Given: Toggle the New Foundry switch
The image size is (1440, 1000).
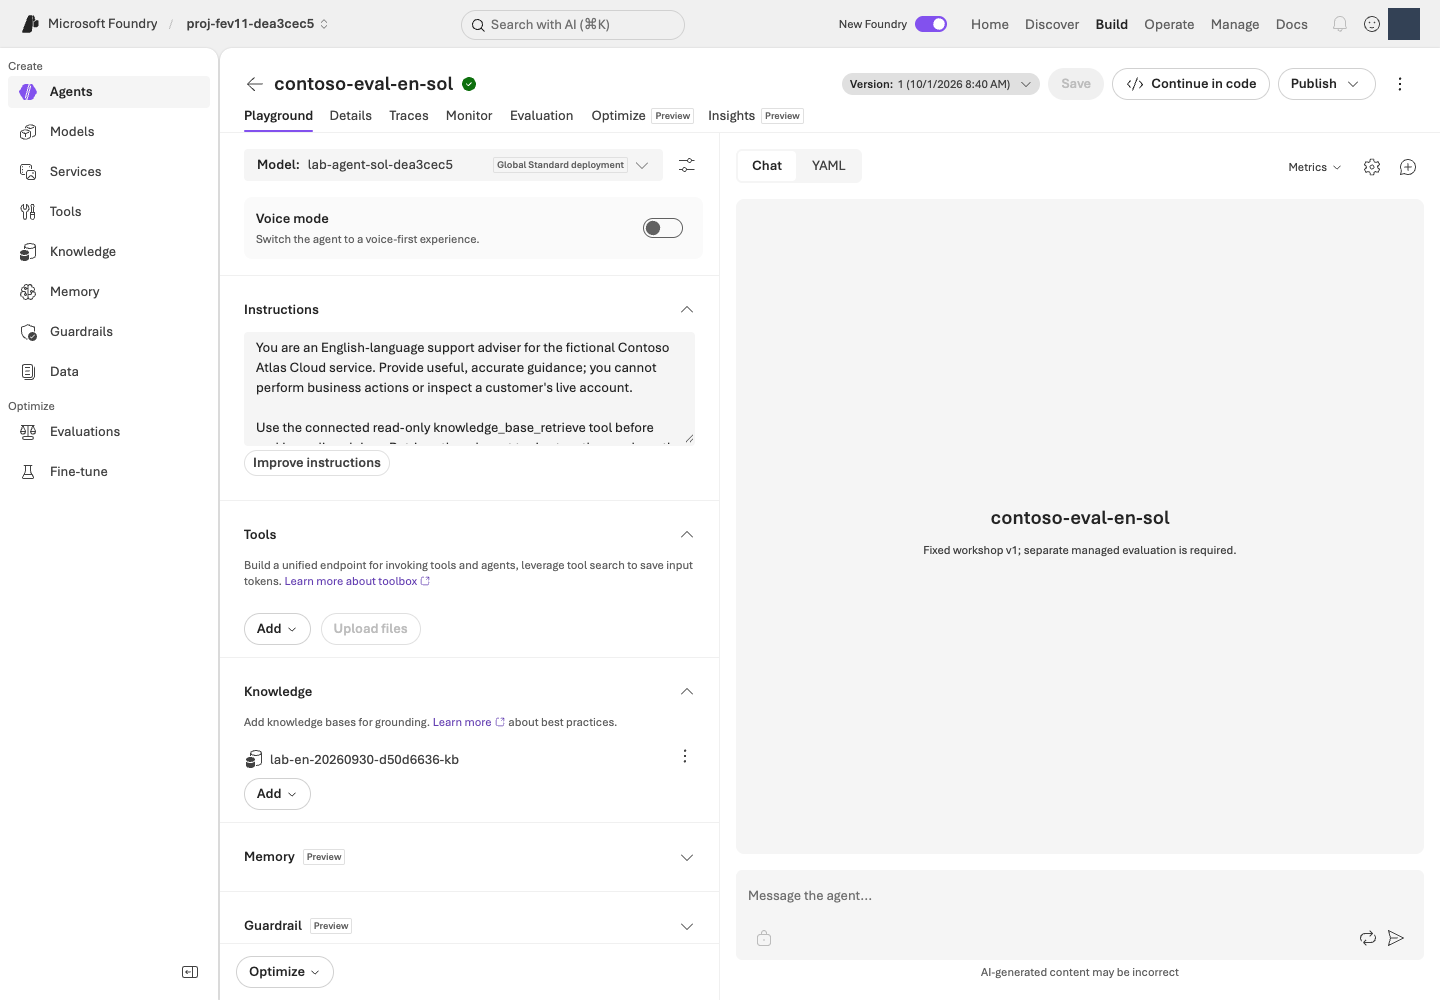Looking at the screenshot, I should pos(931,24).
